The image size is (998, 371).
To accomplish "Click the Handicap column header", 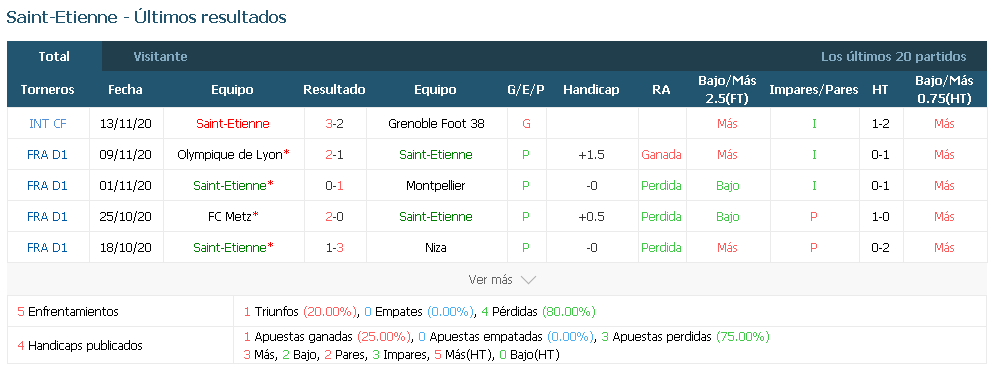I will (591, 90).
